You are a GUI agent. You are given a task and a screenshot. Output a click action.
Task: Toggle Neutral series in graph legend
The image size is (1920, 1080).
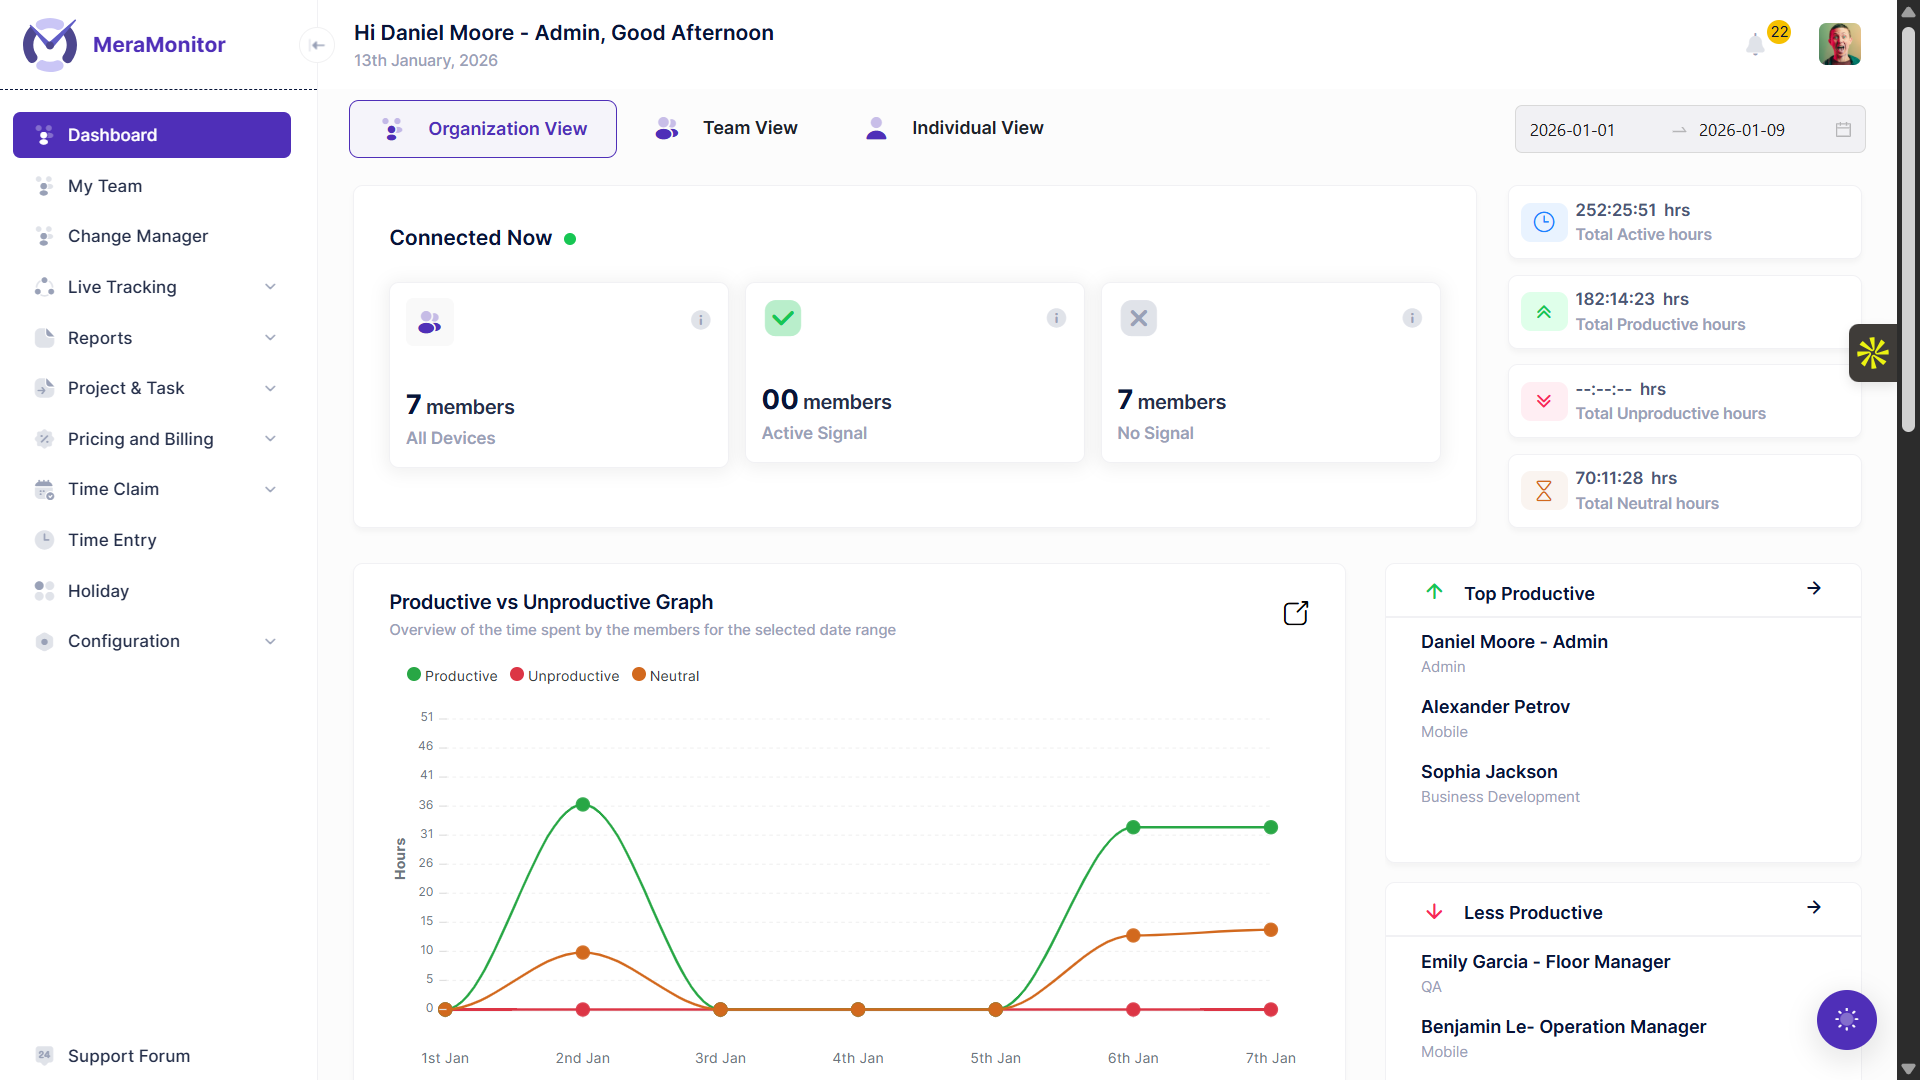click(x=666, y=676)
